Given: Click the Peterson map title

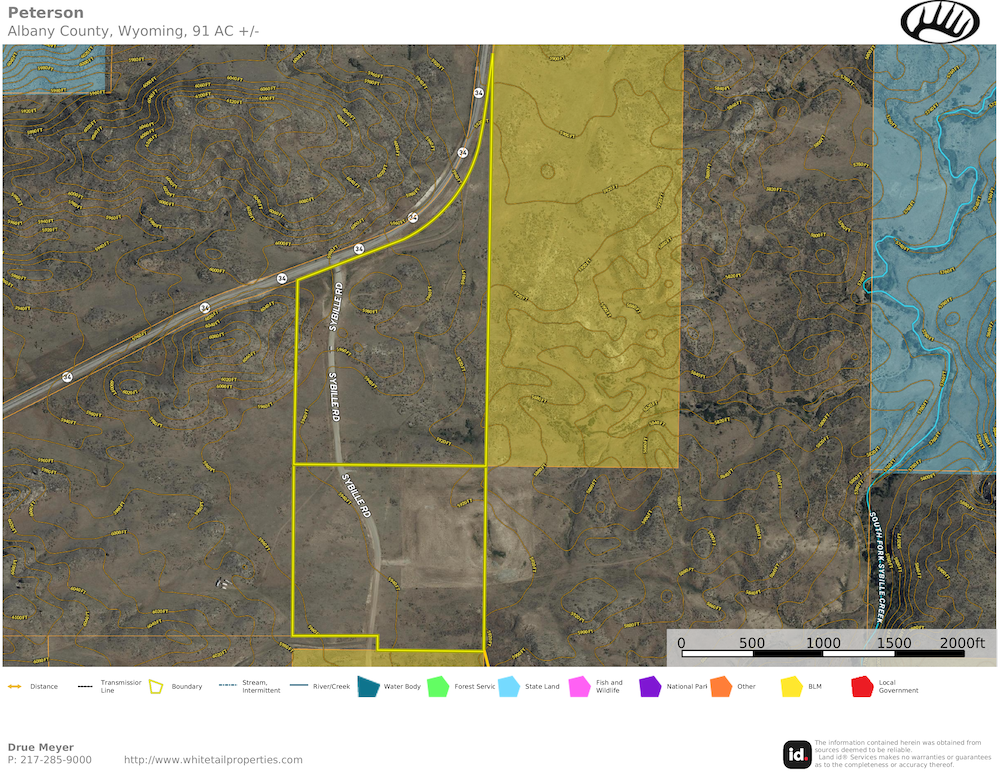Looking at the screenshot, I should [x=46, y=13].
